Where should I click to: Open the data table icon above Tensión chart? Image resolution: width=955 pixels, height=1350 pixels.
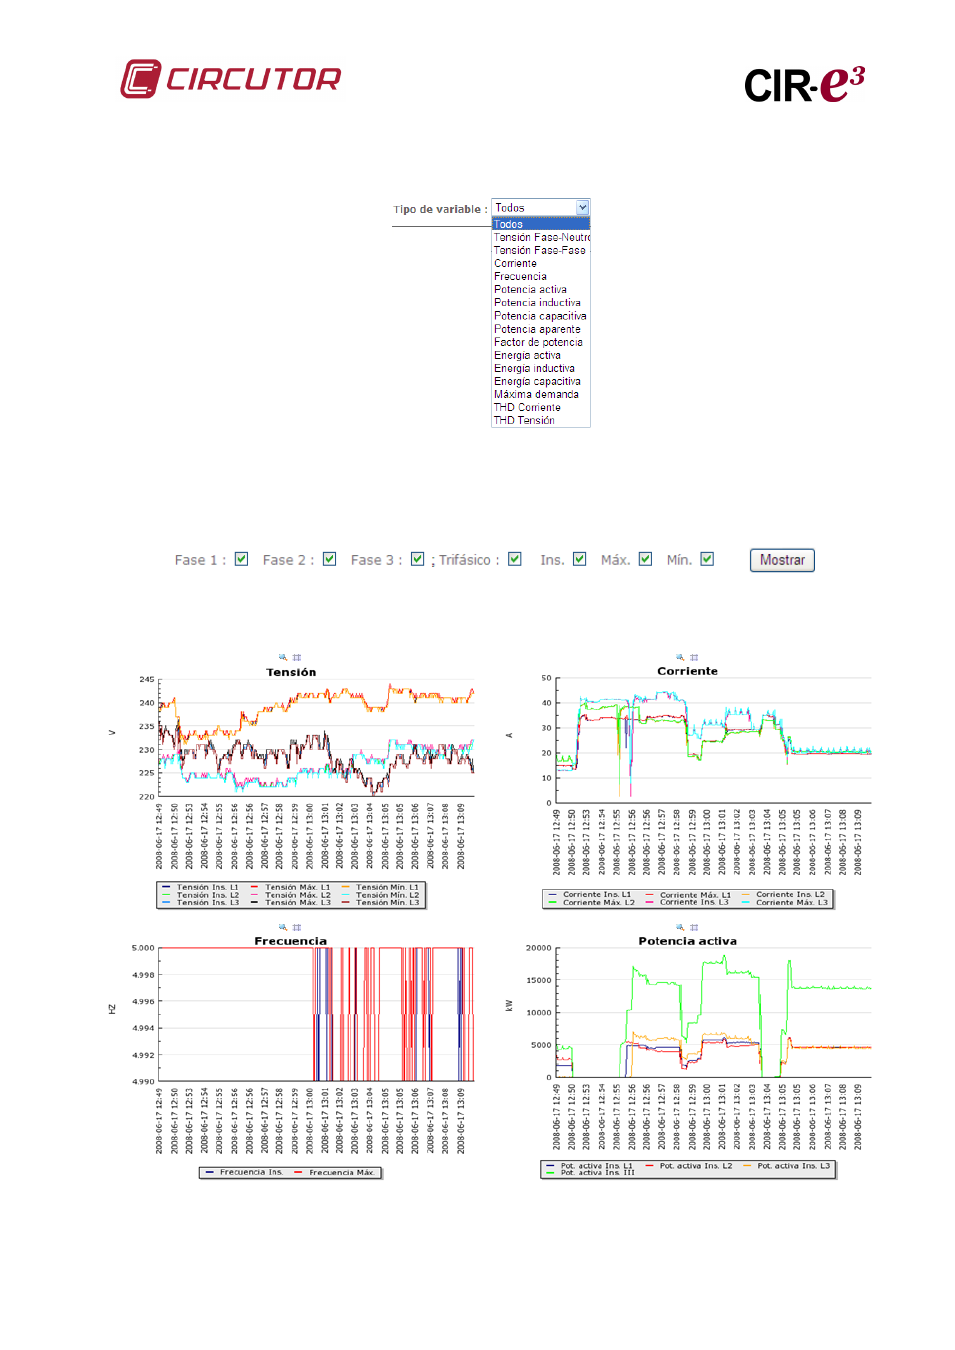tap(297, 658)
